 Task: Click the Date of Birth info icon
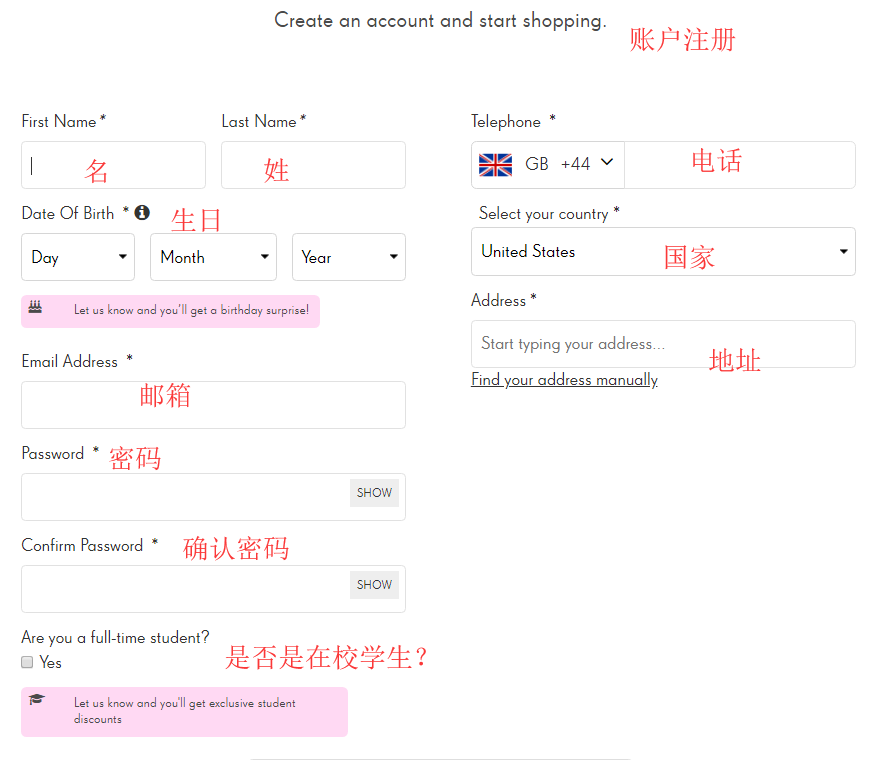coord(142,212)
